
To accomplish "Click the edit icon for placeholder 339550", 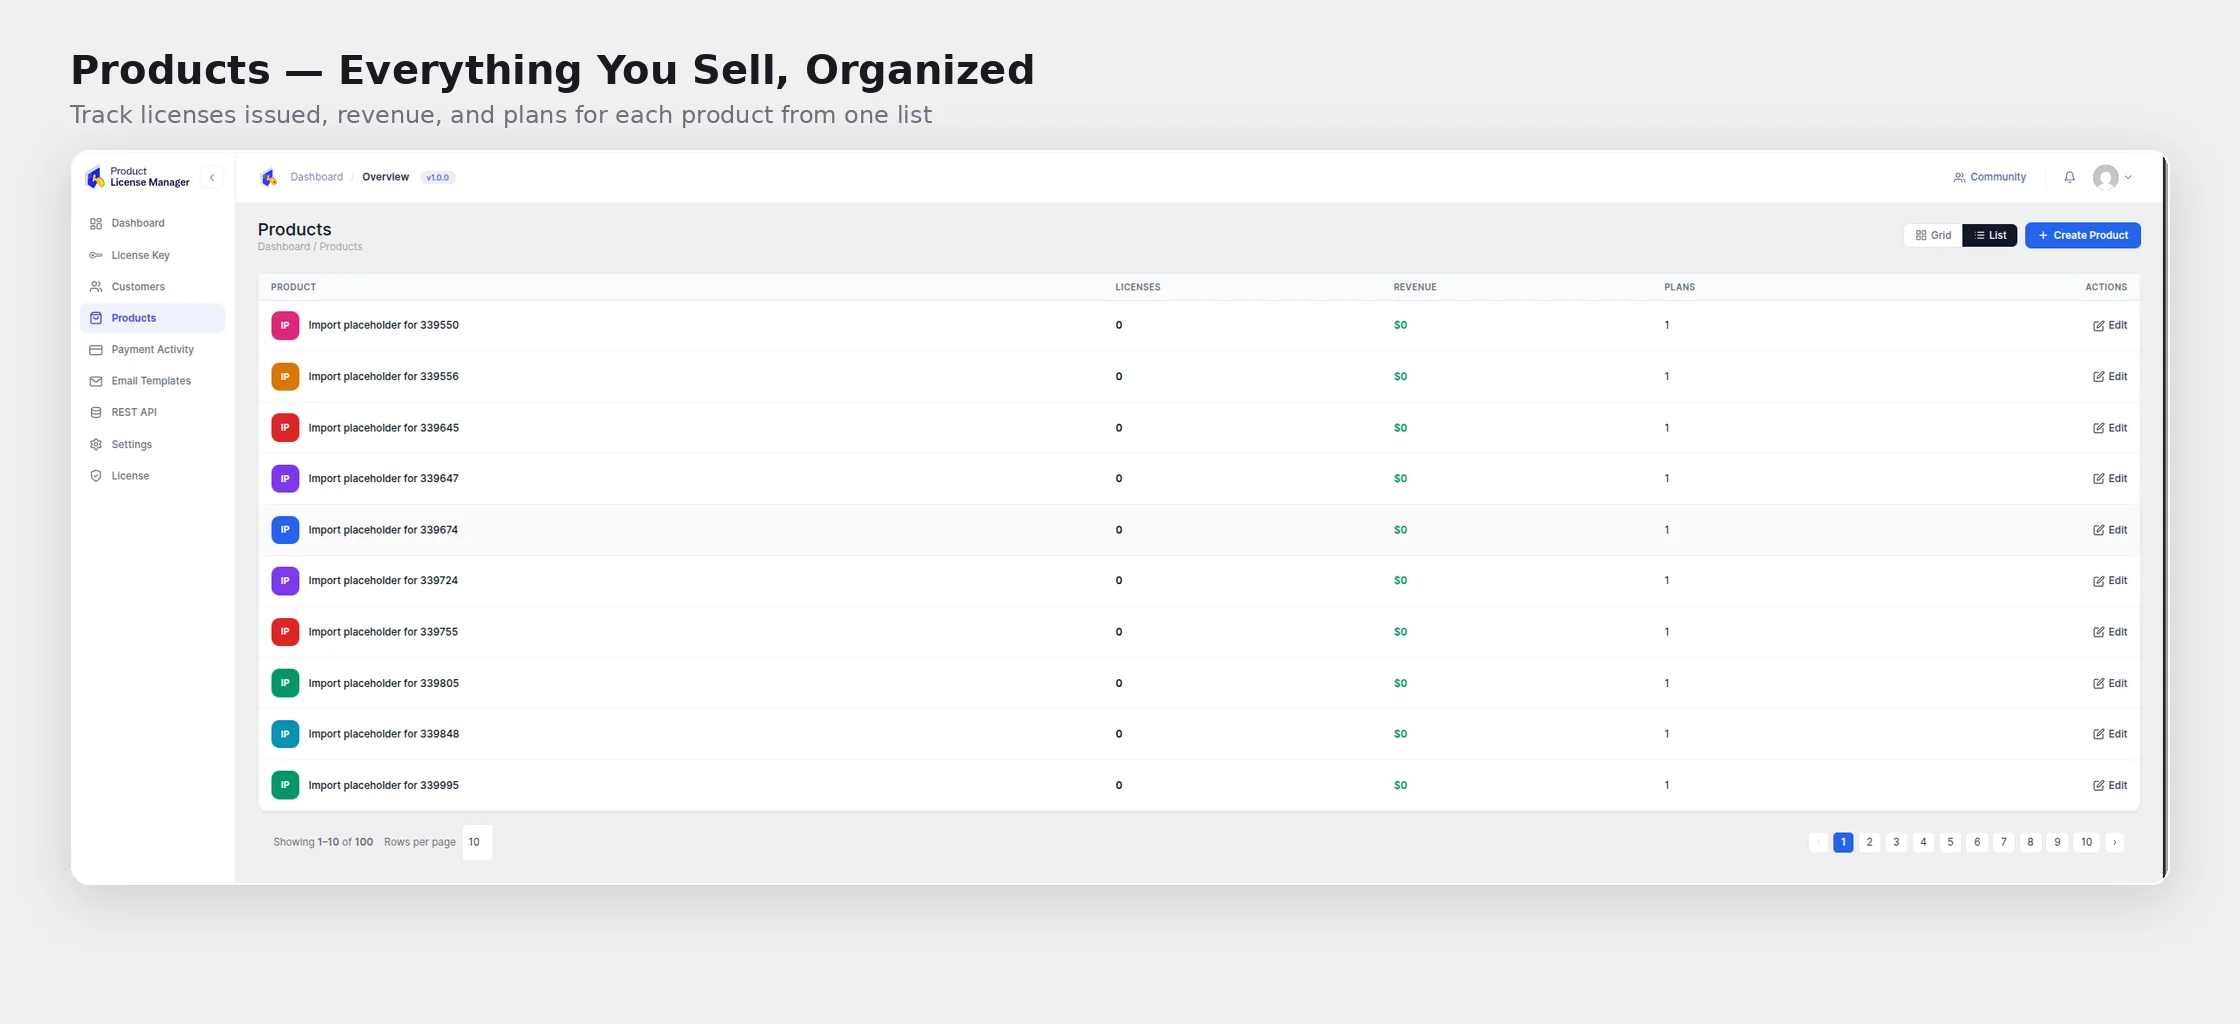I will tap(2098, 326).
